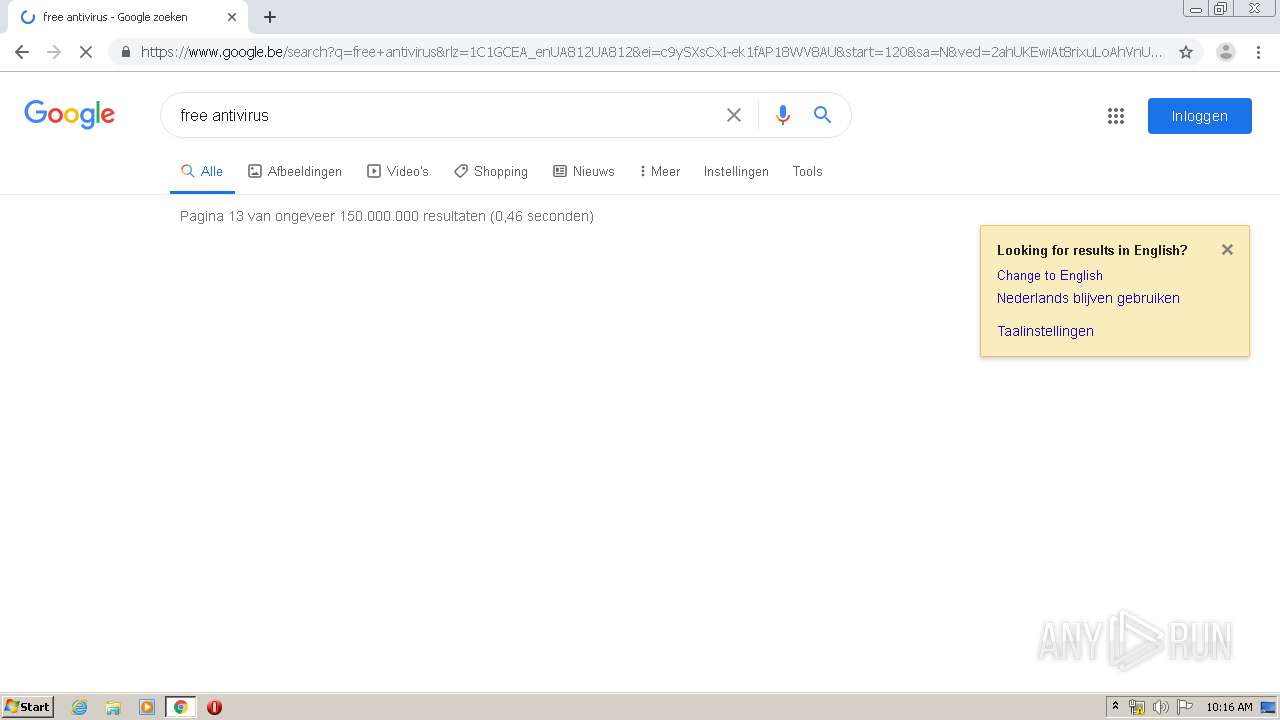
Task: Stop loading the page
Action: click(x=86, y=52)
